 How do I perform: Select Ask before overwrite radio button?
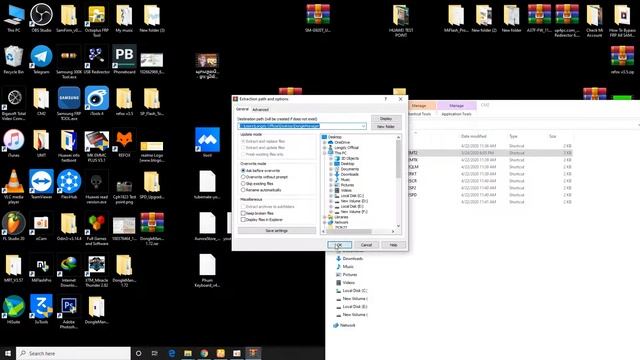(x=243, y=171)
